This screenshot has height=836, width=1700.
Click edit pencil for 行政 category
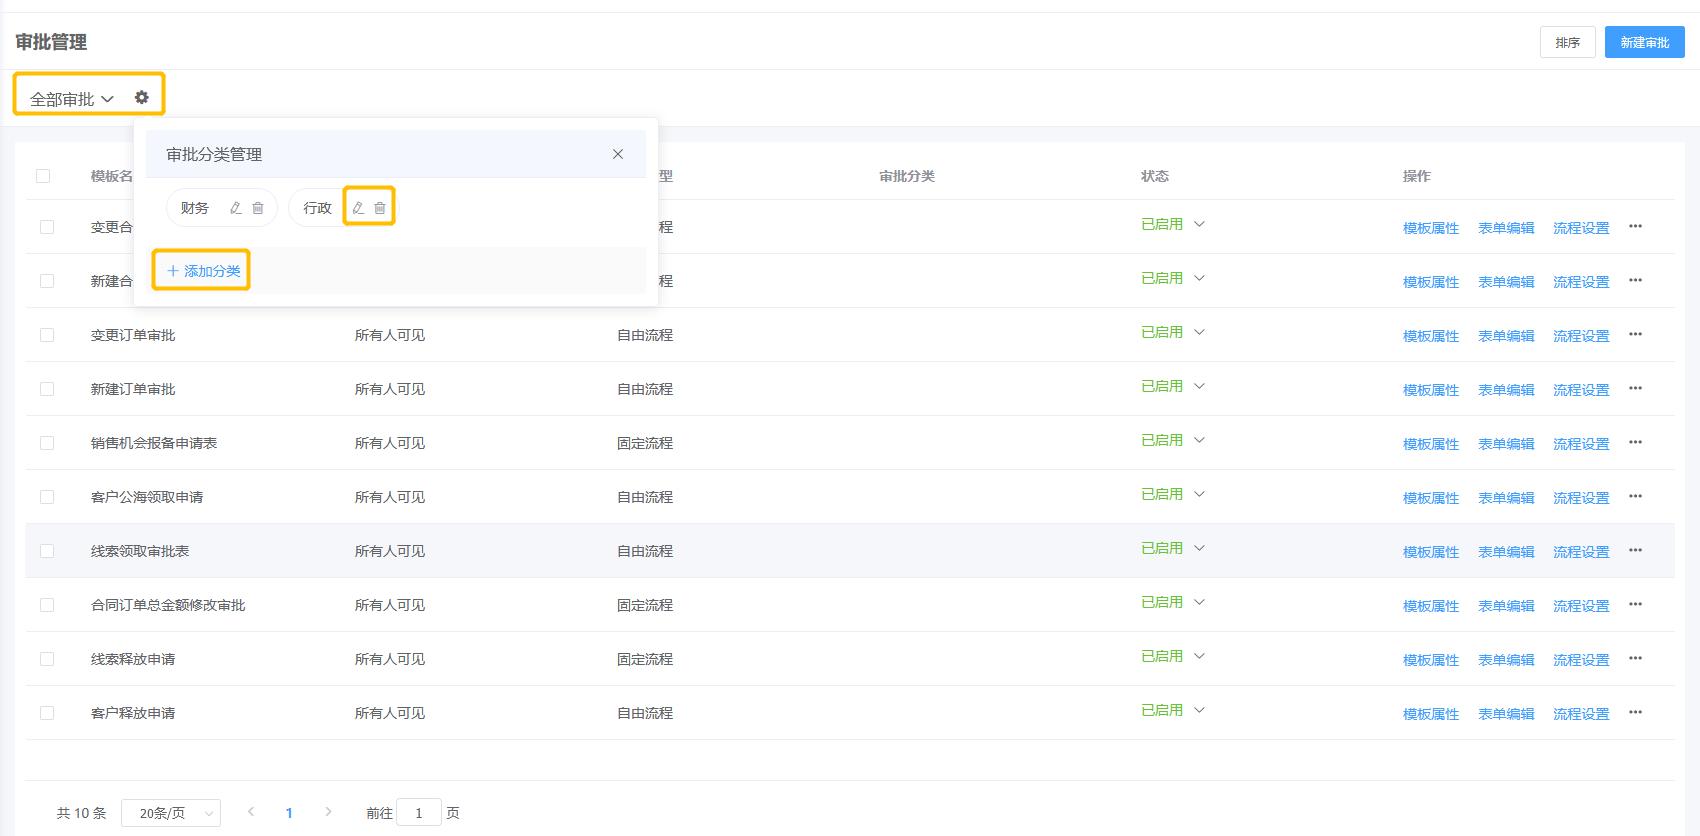(x=358, y=208)
